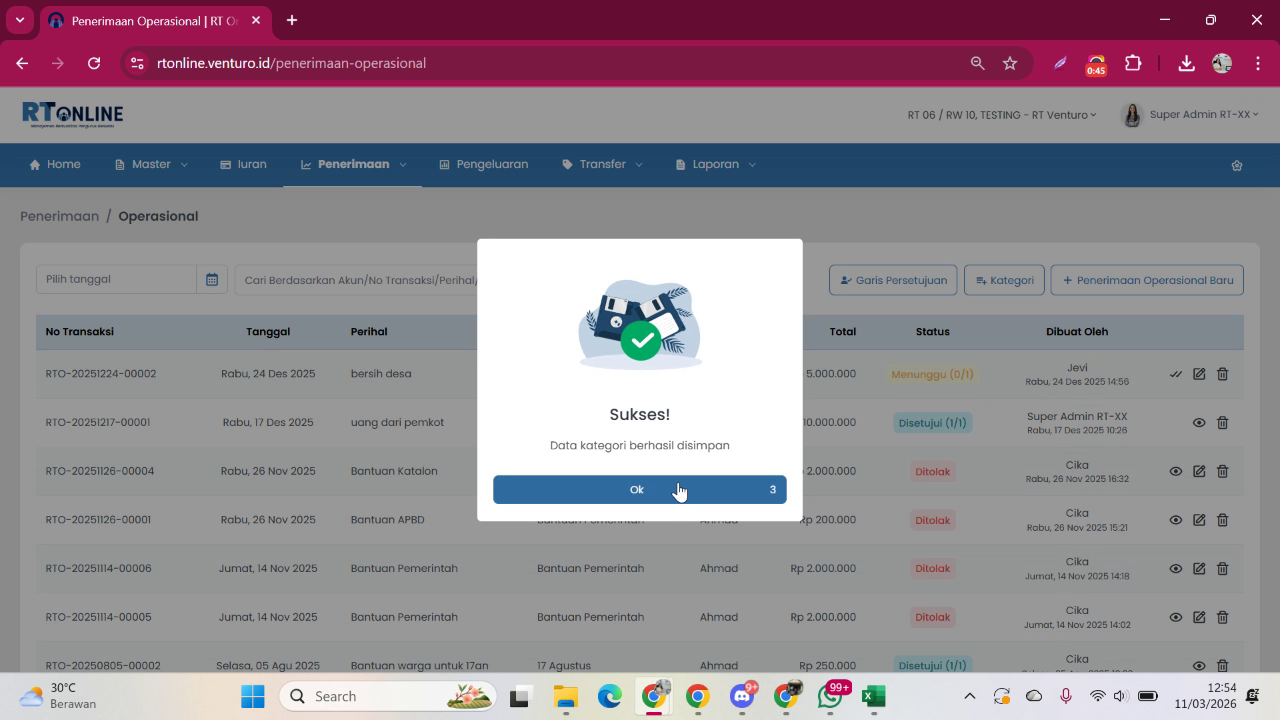This screenshot has width=1280, height=720.
Task: Go to Penerimaan breadcrumb link
Action: tap(59, 216)
